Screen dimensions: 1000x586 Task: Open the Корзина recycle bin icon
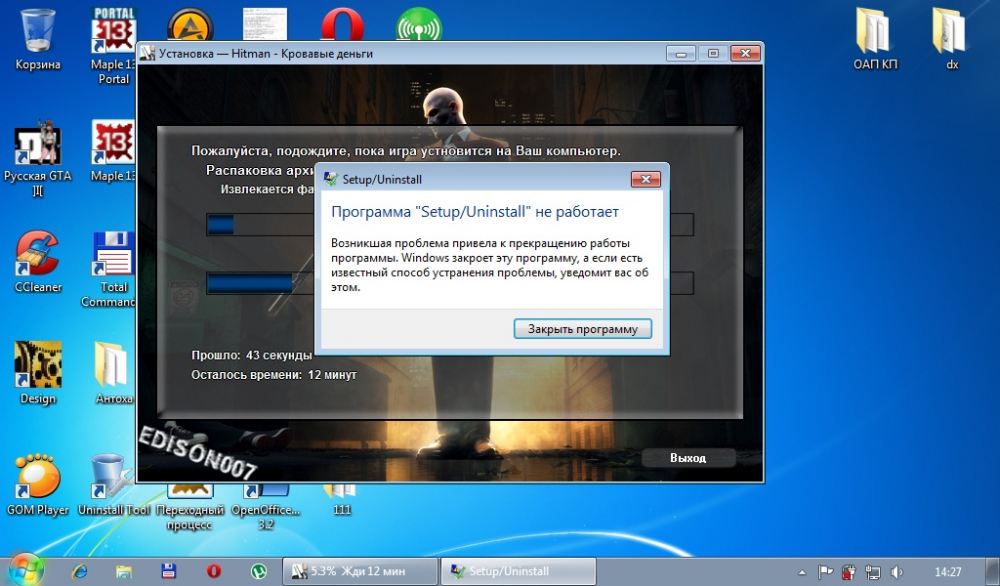pyautogui.click(x=38, y=37)
